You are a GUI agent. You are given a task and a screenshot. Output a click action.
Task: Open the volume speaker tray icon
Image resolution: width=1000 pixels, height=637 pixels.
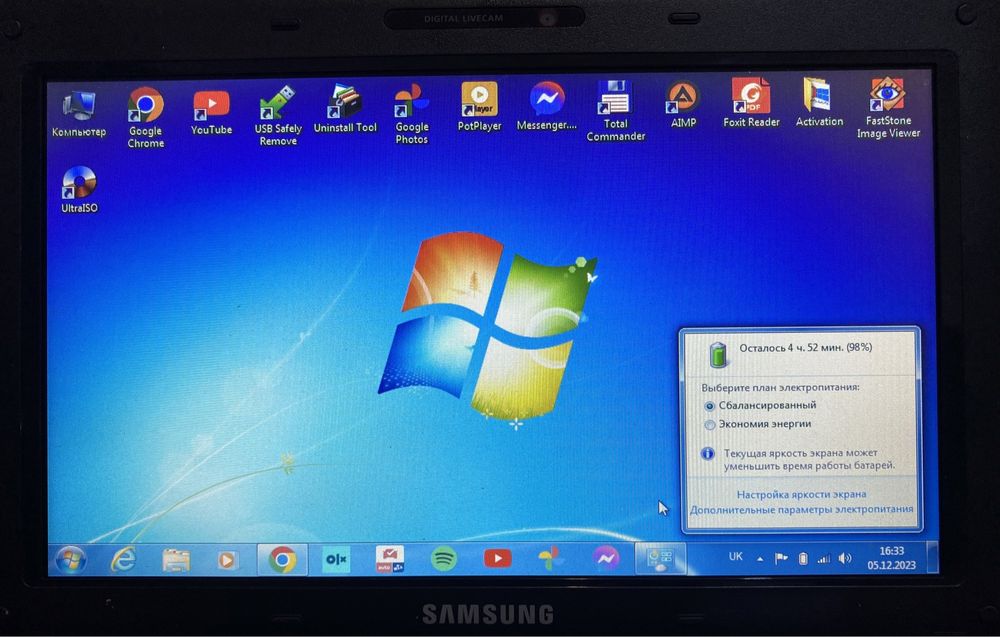click(845, 559)
